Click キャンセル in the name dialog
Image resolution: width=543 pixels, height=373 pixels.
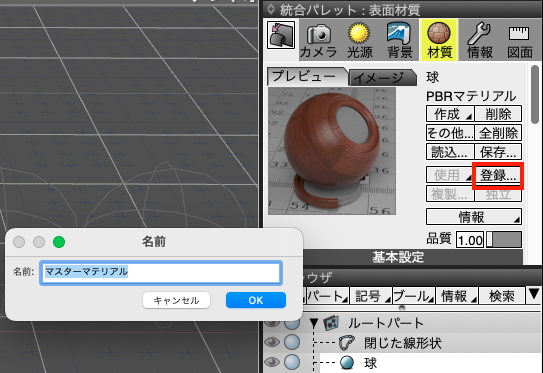176,300
